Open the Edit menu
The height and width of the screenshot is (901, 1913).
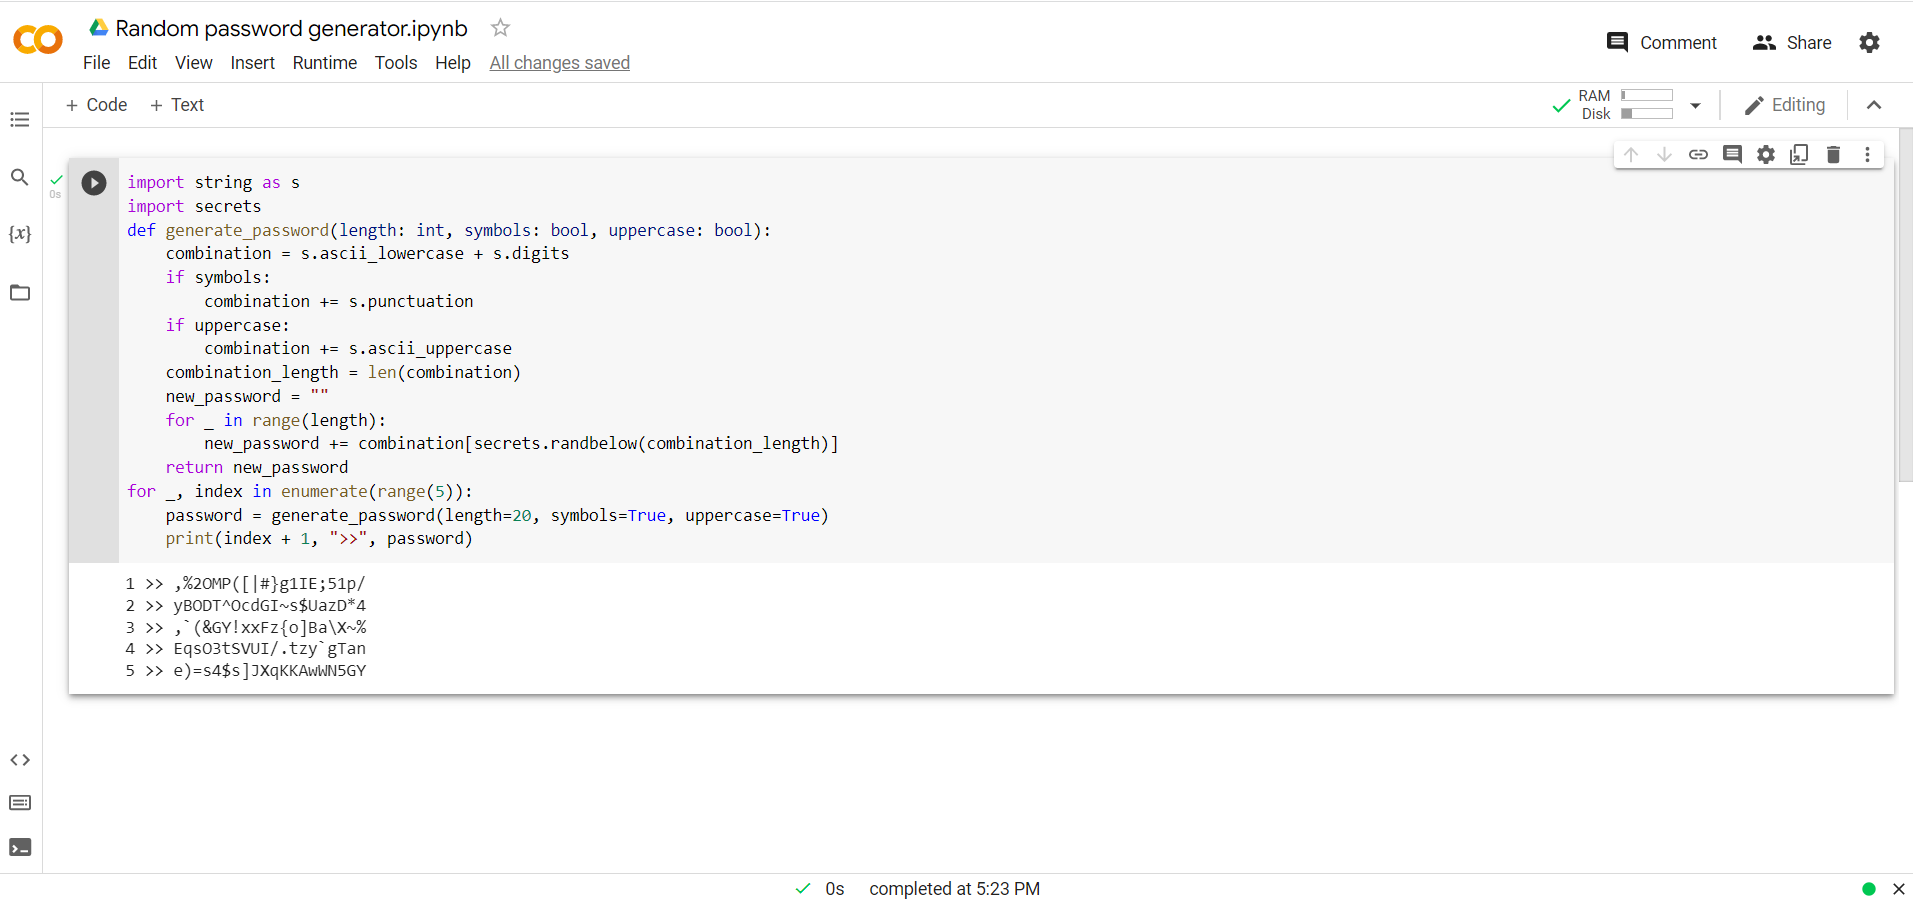click(x=142, y=63)
